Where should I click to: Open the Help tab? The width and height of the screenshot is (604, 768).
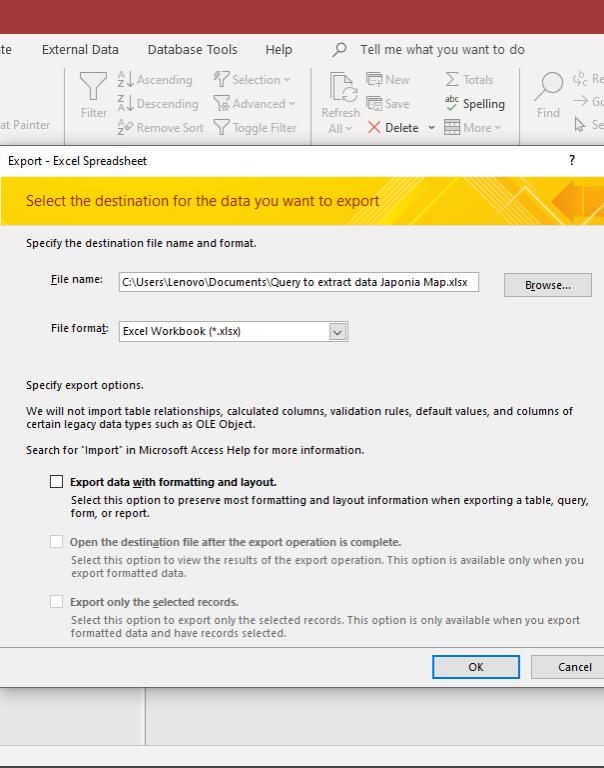click(279, 49)
